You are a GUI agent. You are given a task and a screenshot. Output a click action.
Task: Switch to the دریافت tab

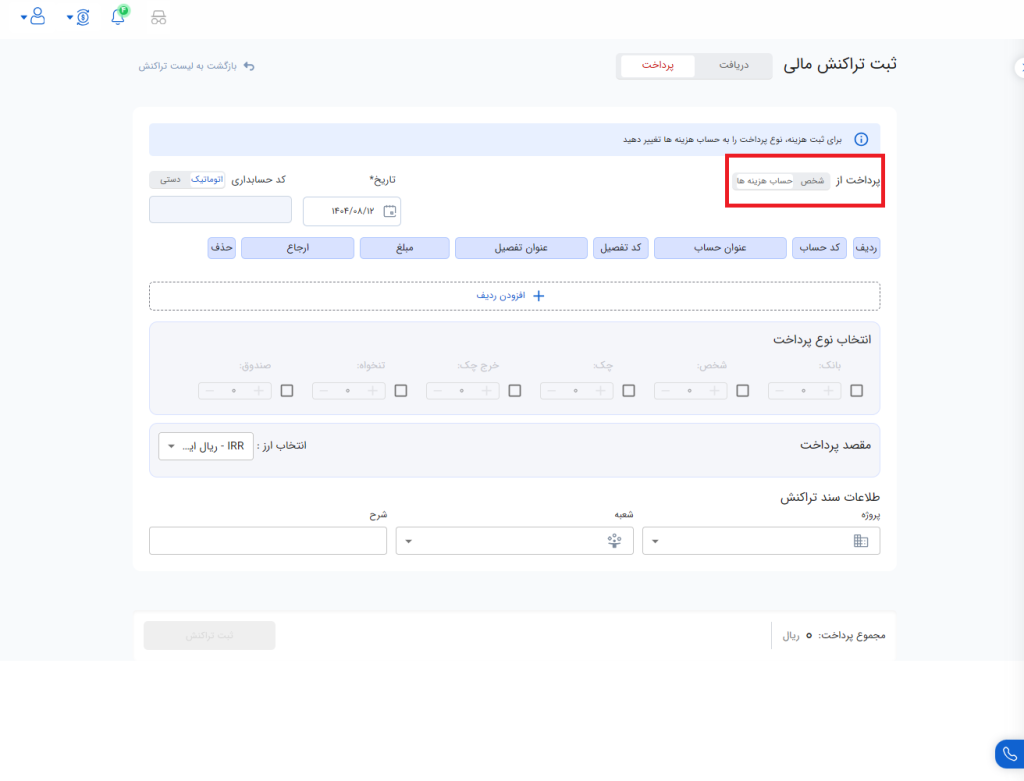734,66
